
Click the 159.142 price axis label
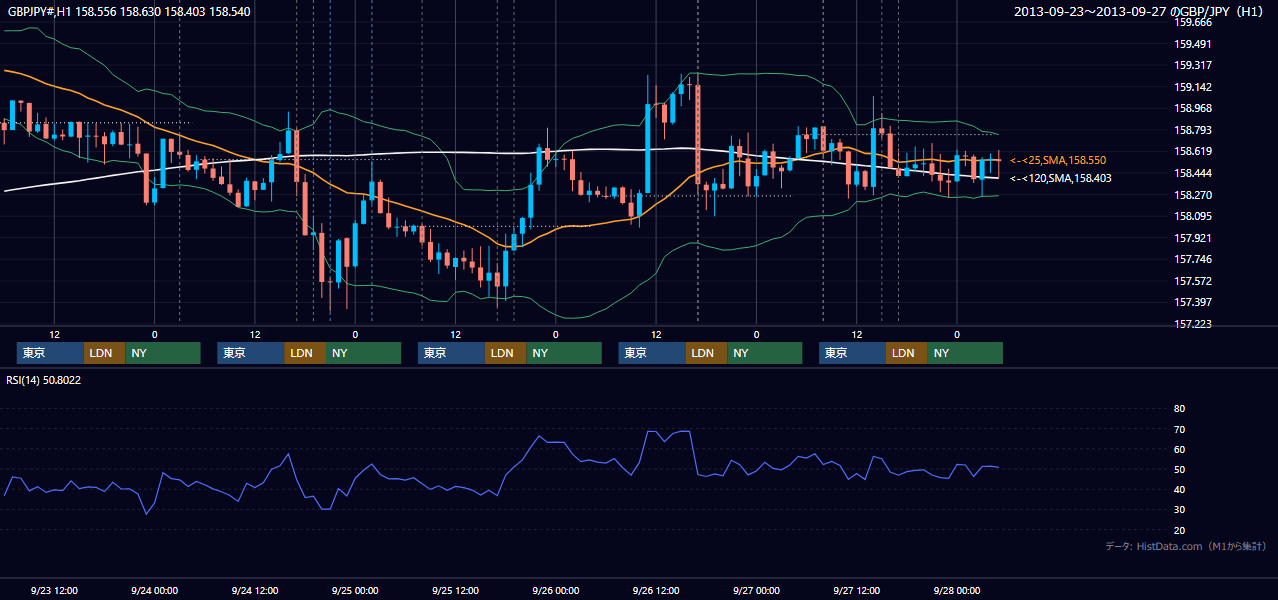click(x=1193, y=87)
